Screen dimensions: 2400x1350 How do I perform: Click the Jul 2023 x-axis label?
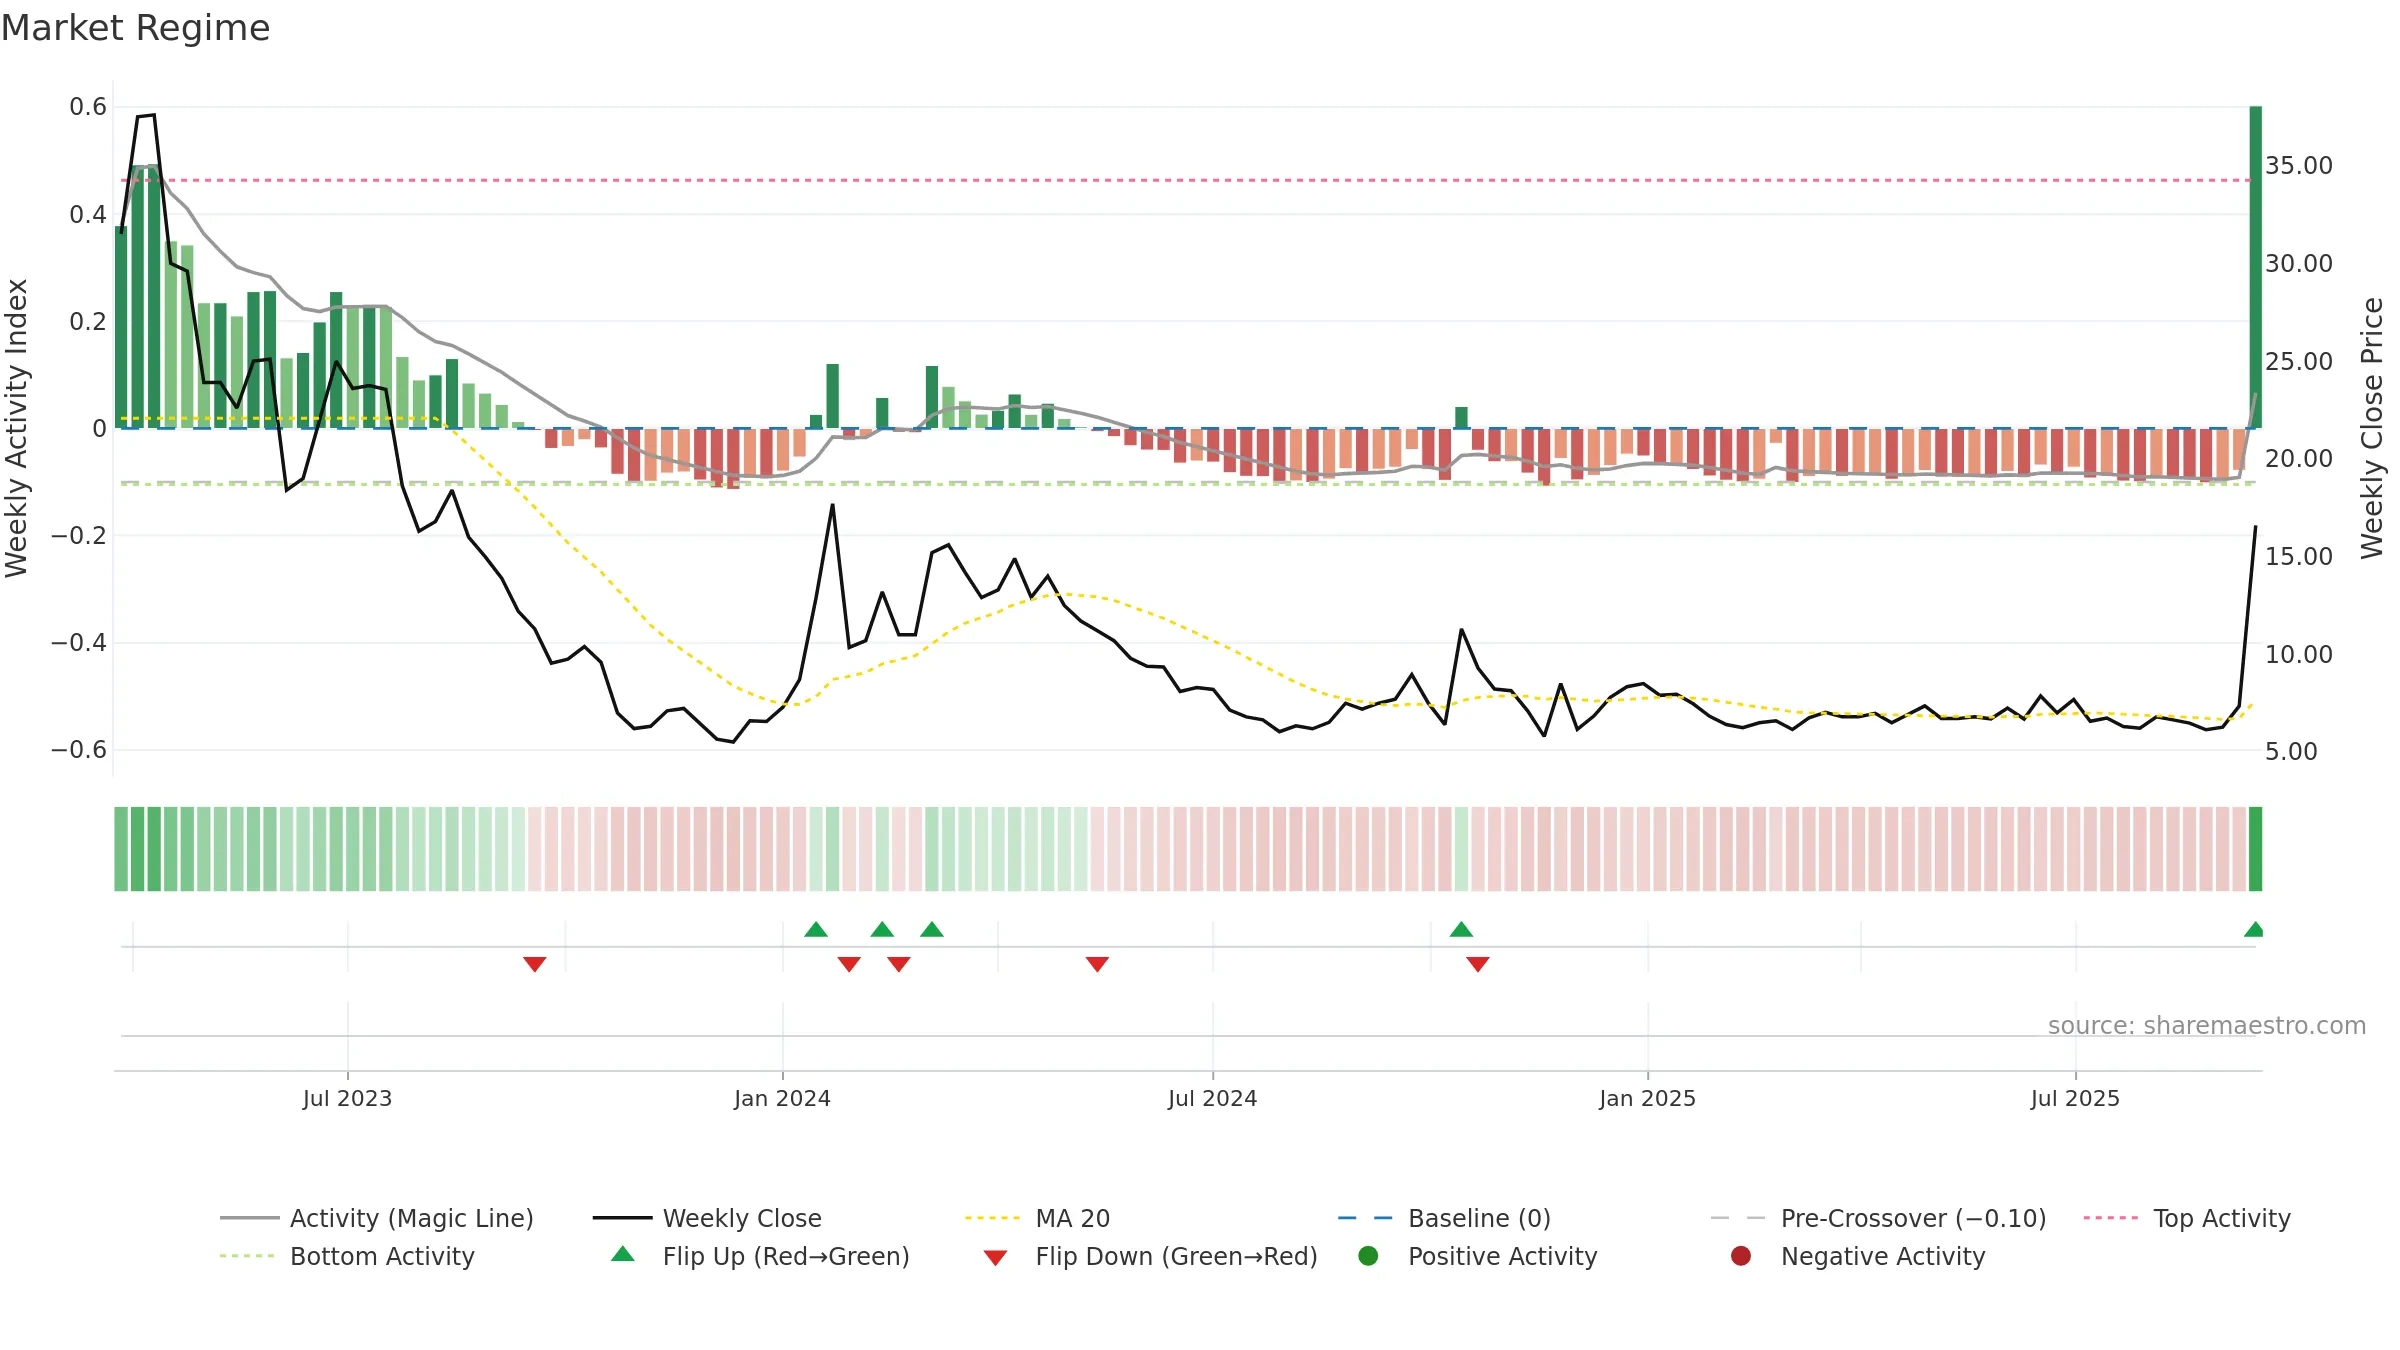point(347,1099)
